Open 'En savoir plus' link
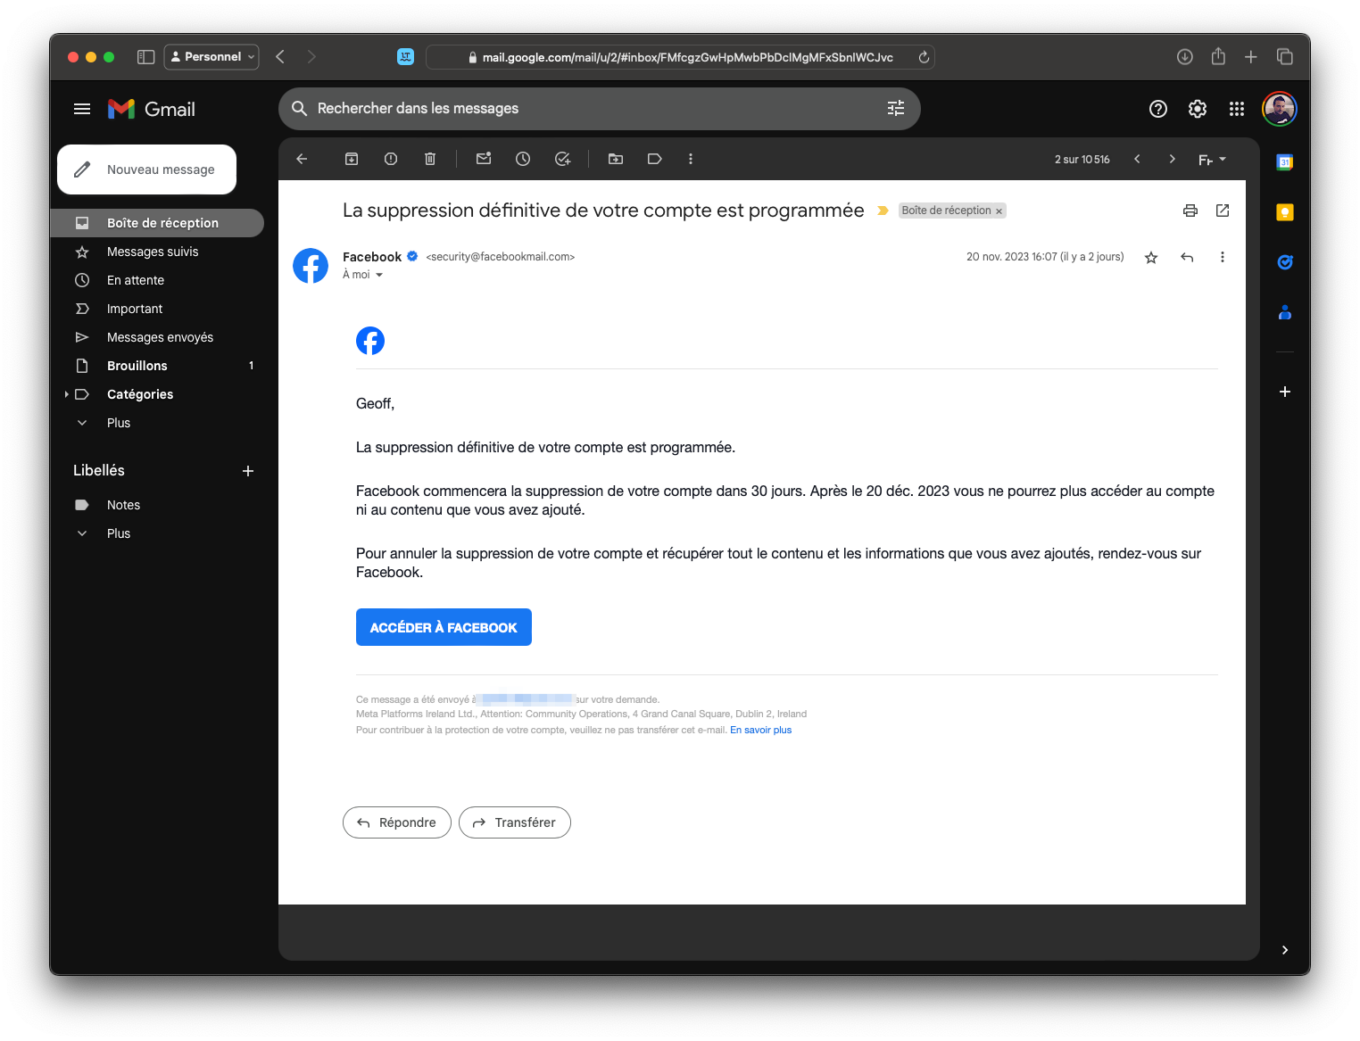 pos(761,730)
